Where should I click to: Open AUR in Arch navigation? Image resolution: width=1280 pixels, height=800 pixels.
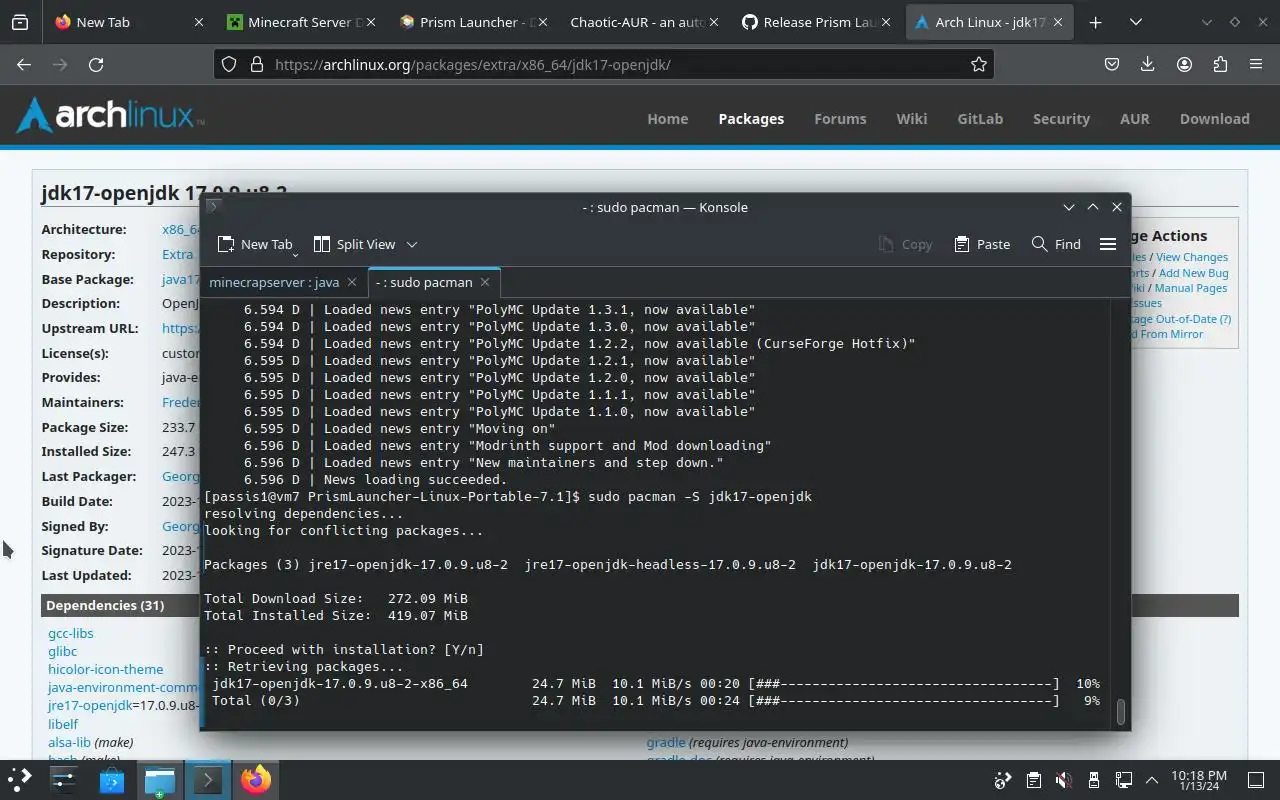[x=1134, y=118]
